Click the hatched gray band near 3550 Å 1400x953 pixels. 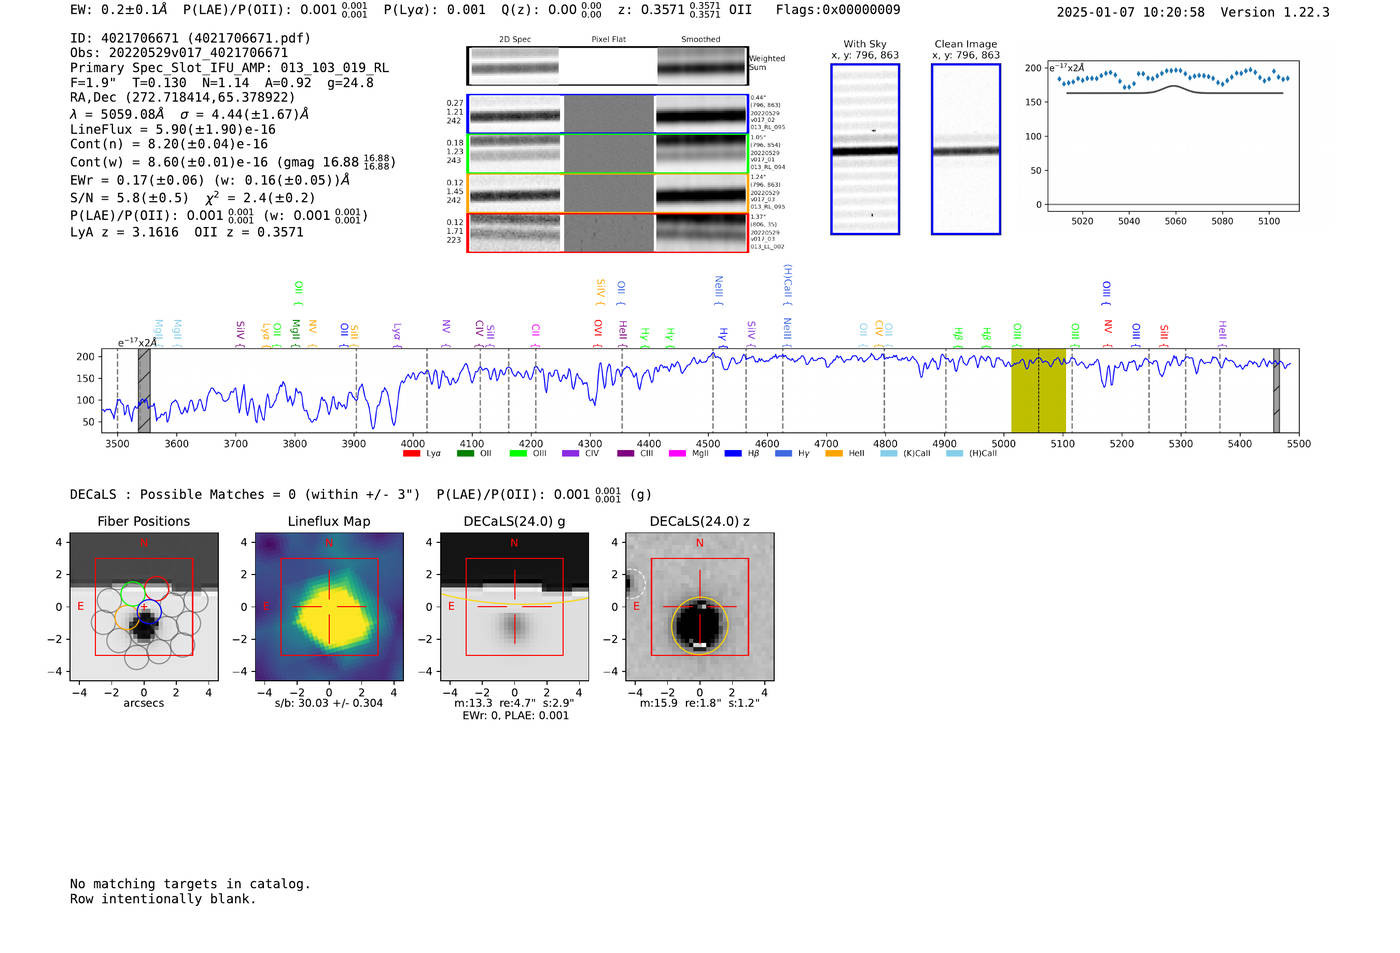144,390
